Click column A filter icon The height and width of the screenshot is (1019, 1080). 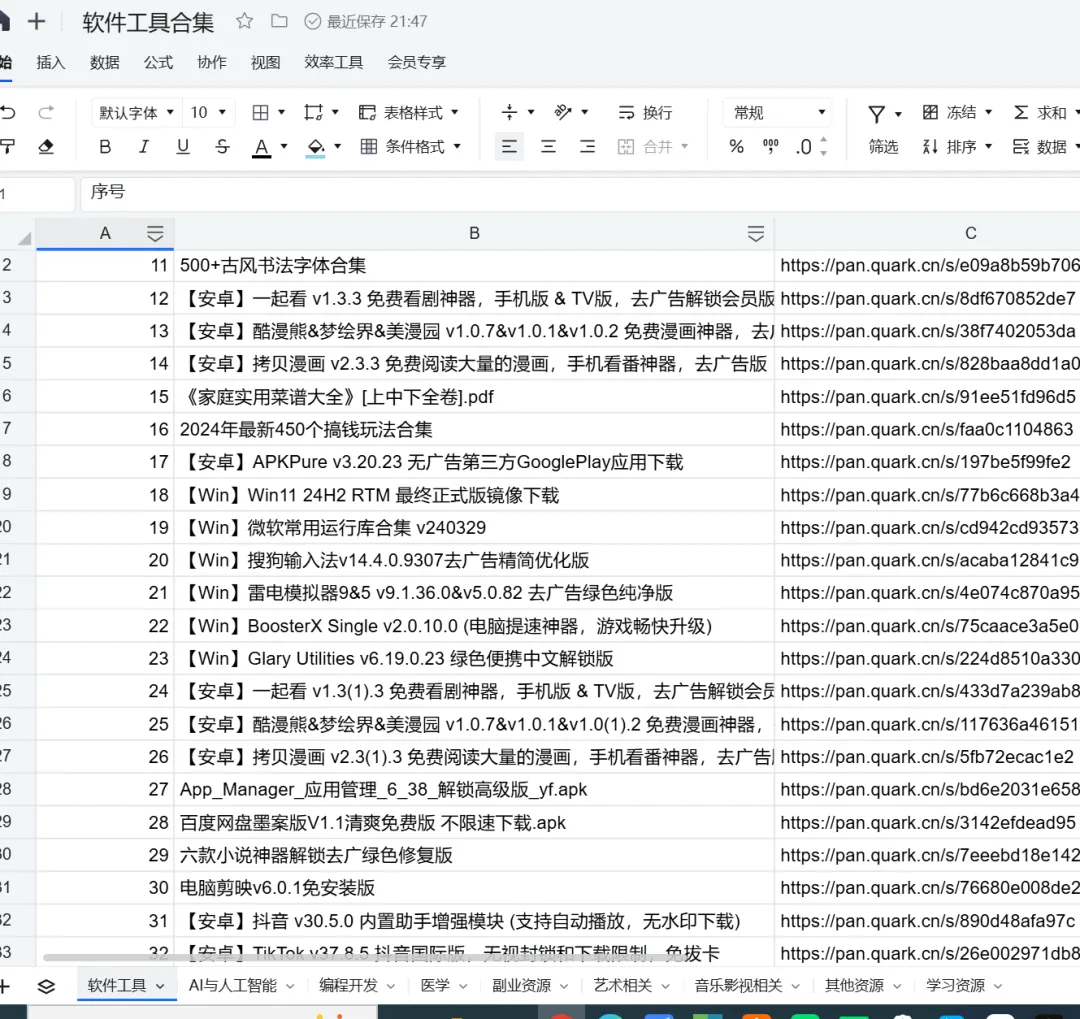coord(155,234)
